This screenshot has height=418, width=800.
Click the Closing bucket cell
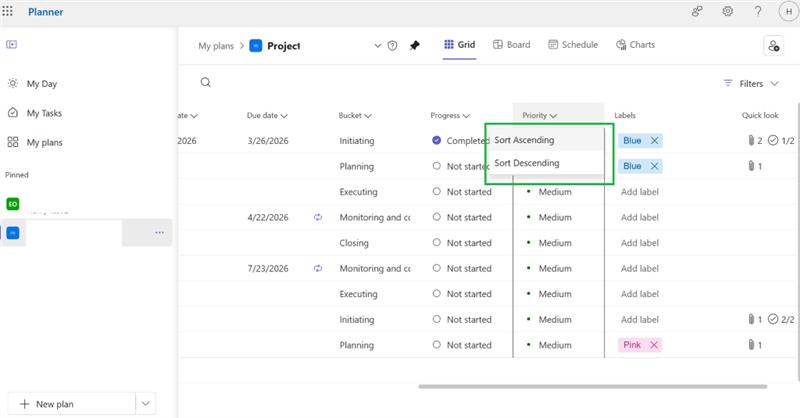354,243
